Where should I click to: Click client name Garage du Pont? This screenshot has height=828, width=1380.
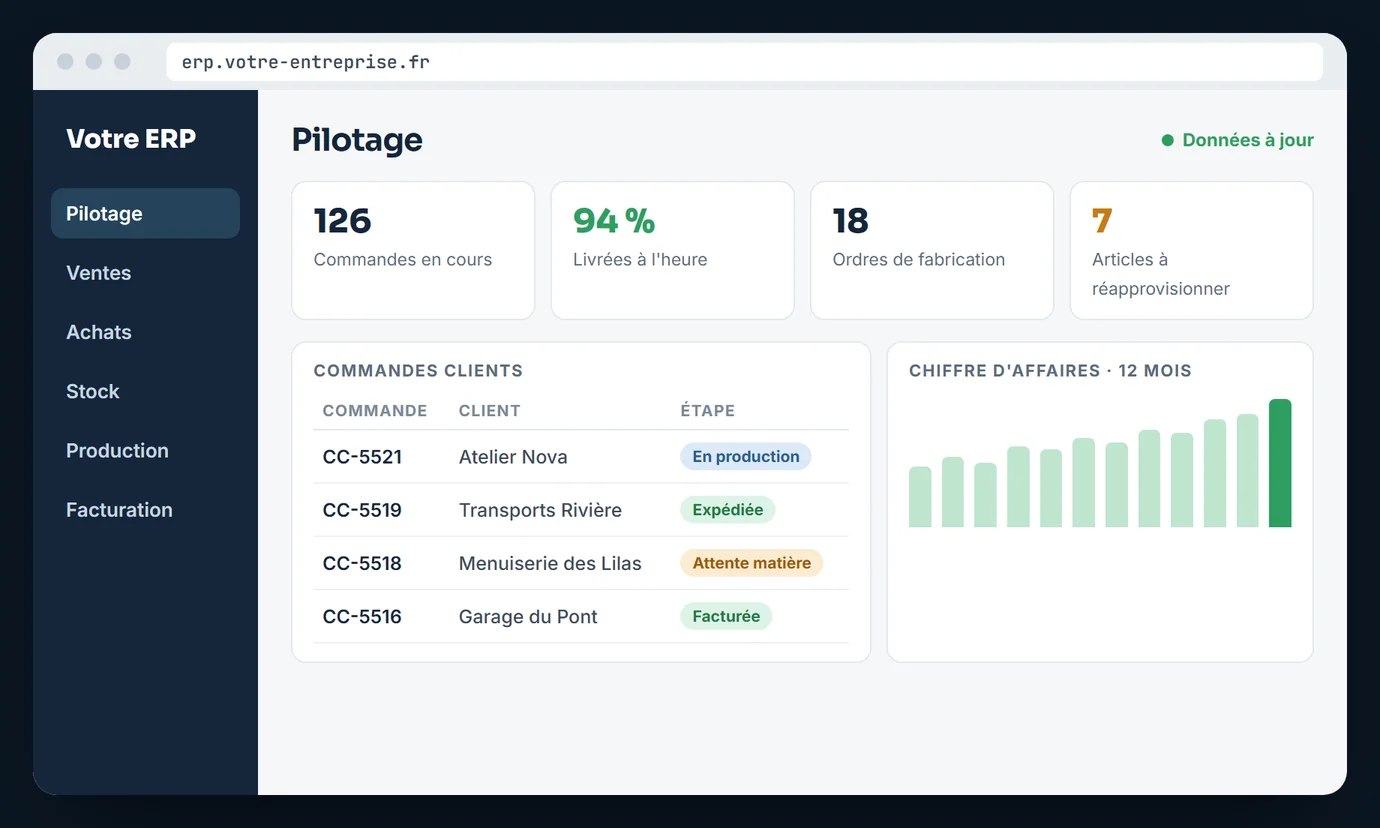coord(528,616)
